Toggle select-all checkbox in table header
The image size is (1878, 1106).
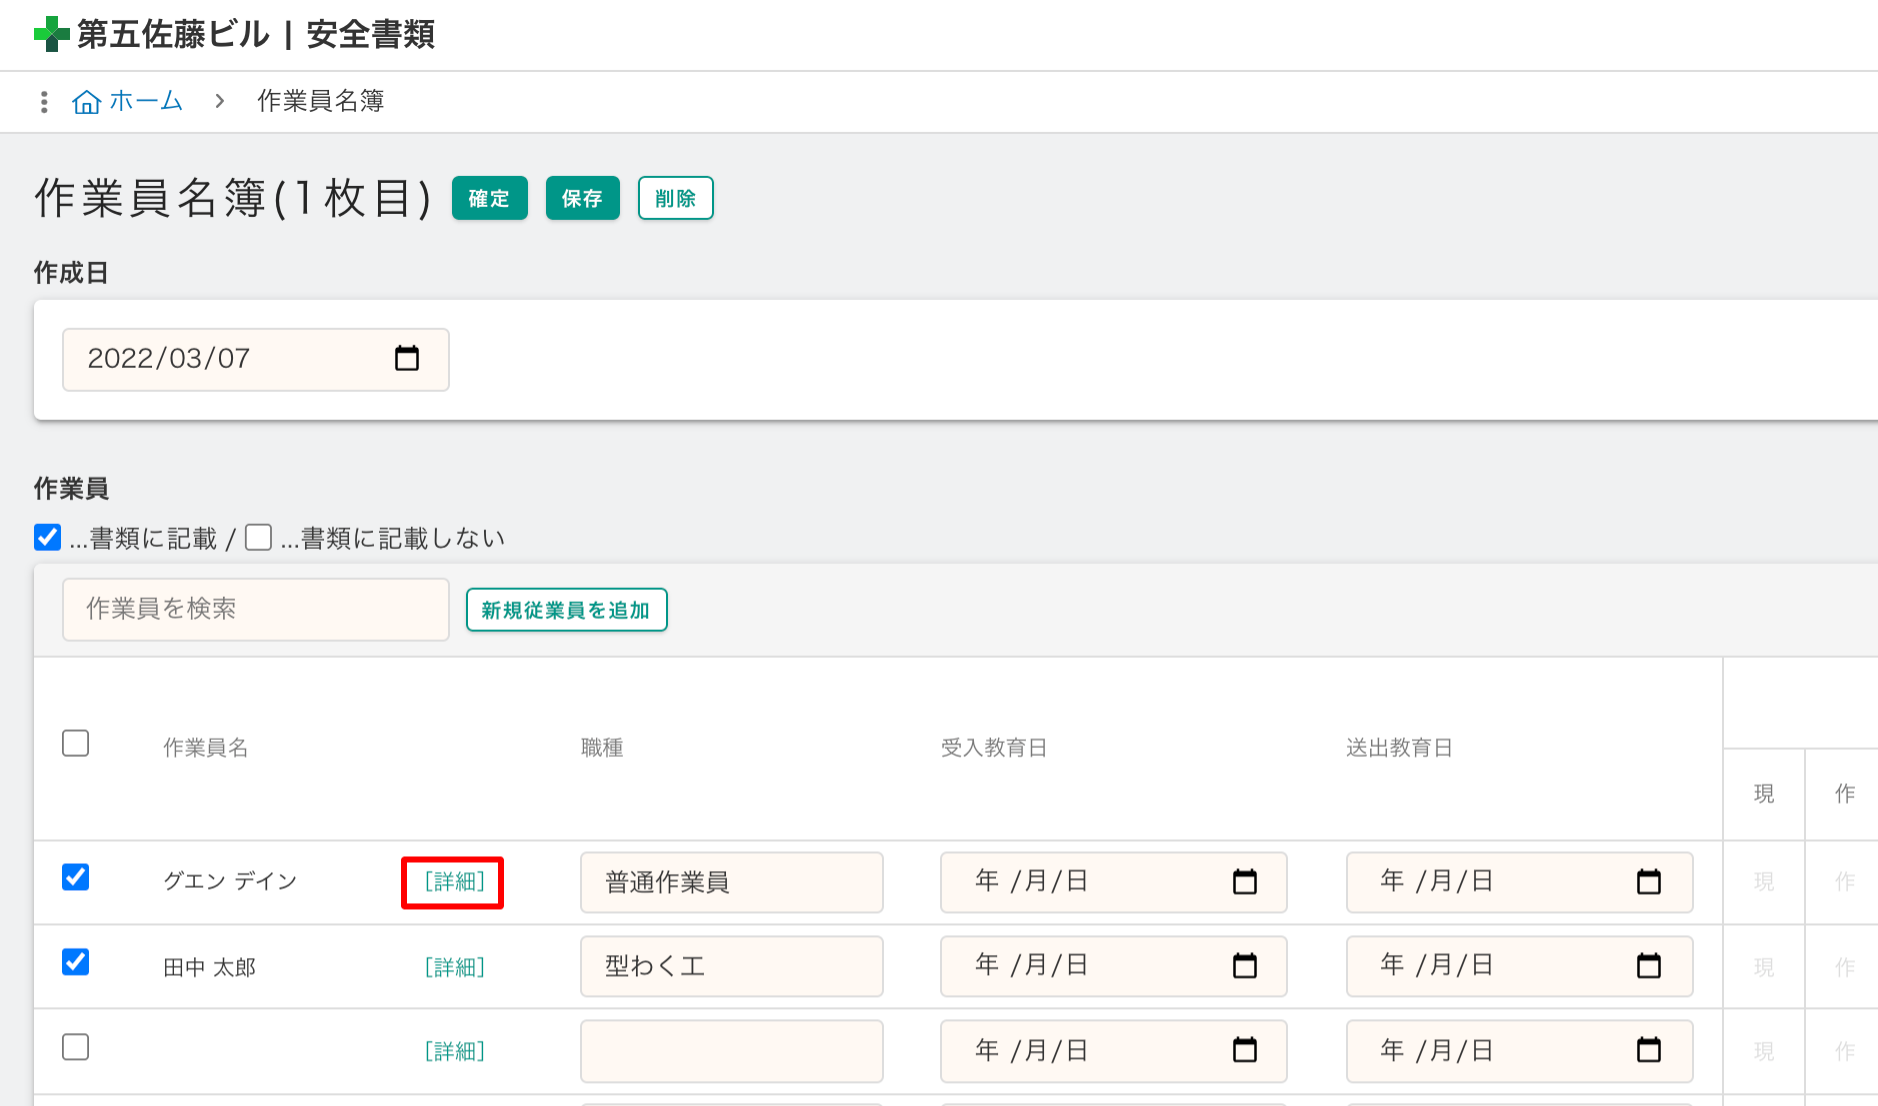[x=76, y=743]
